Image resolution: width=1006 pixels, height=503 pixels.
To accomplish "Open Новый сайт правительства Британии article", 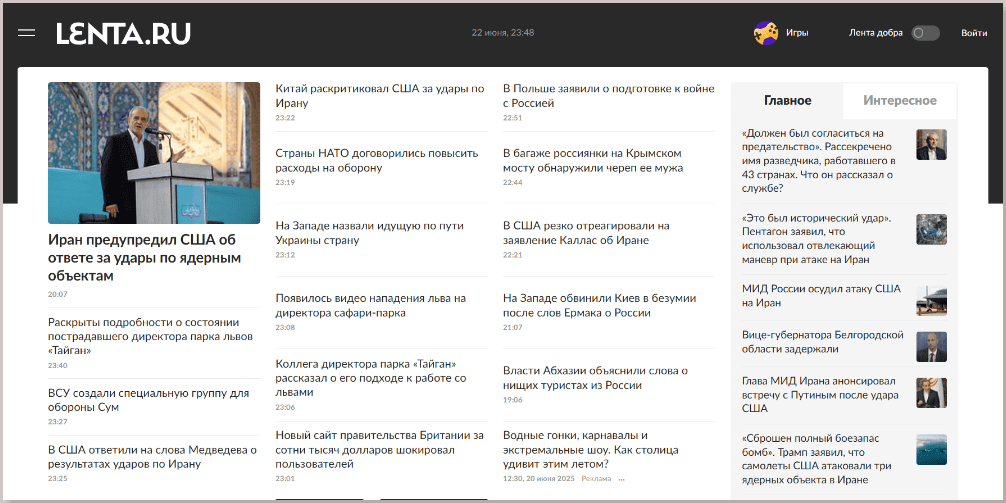I will pos(379,449).
